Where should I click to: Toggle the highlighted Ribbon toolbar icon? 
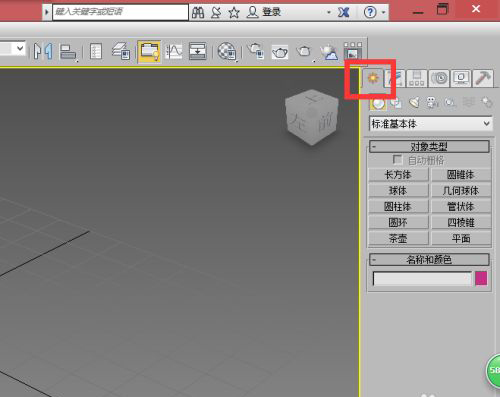149,51
